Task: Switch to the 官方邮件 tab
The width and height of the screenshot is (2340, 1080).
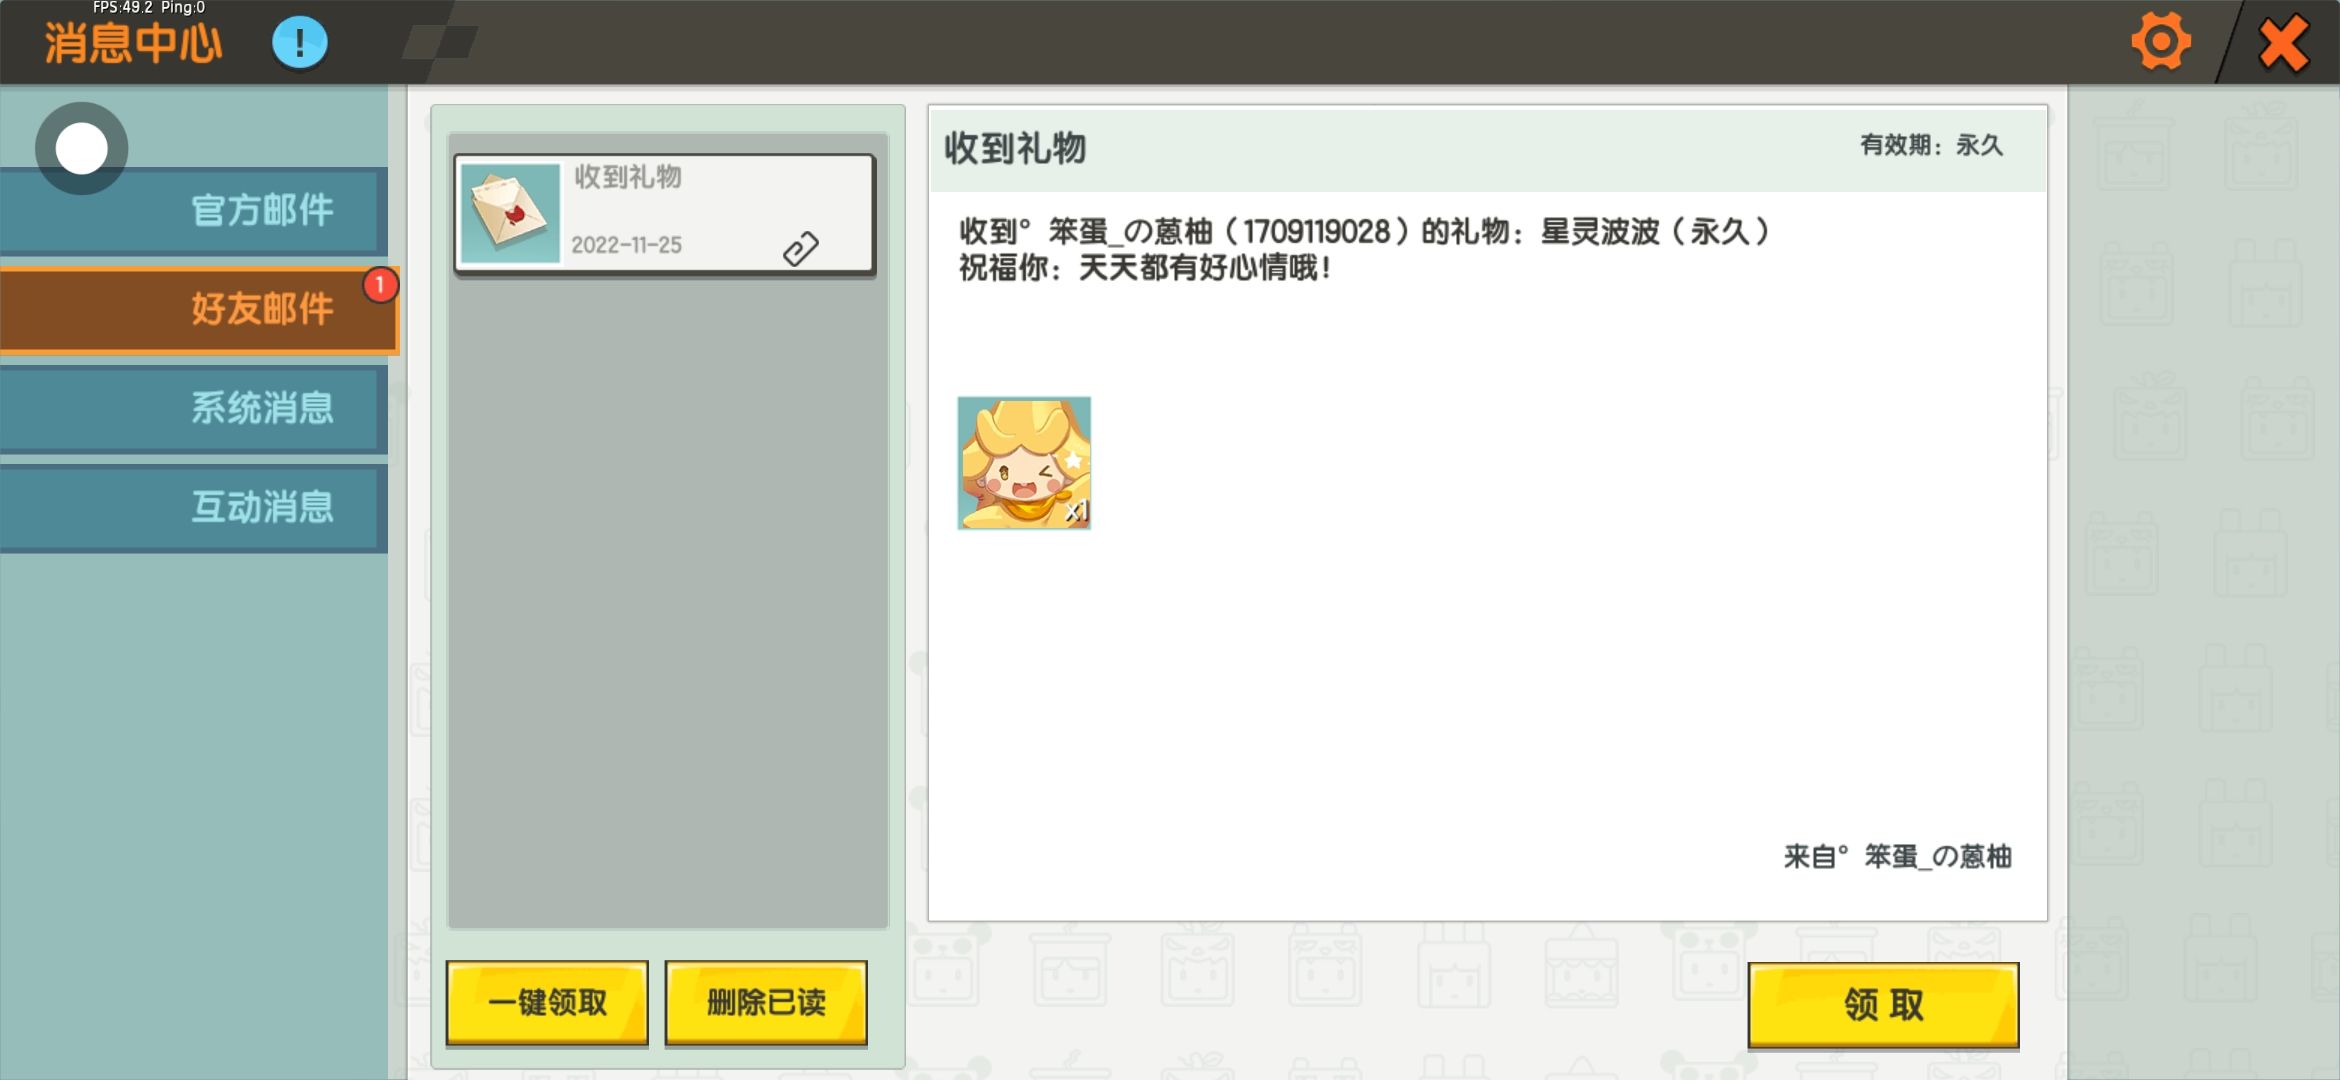Action: 192,211
